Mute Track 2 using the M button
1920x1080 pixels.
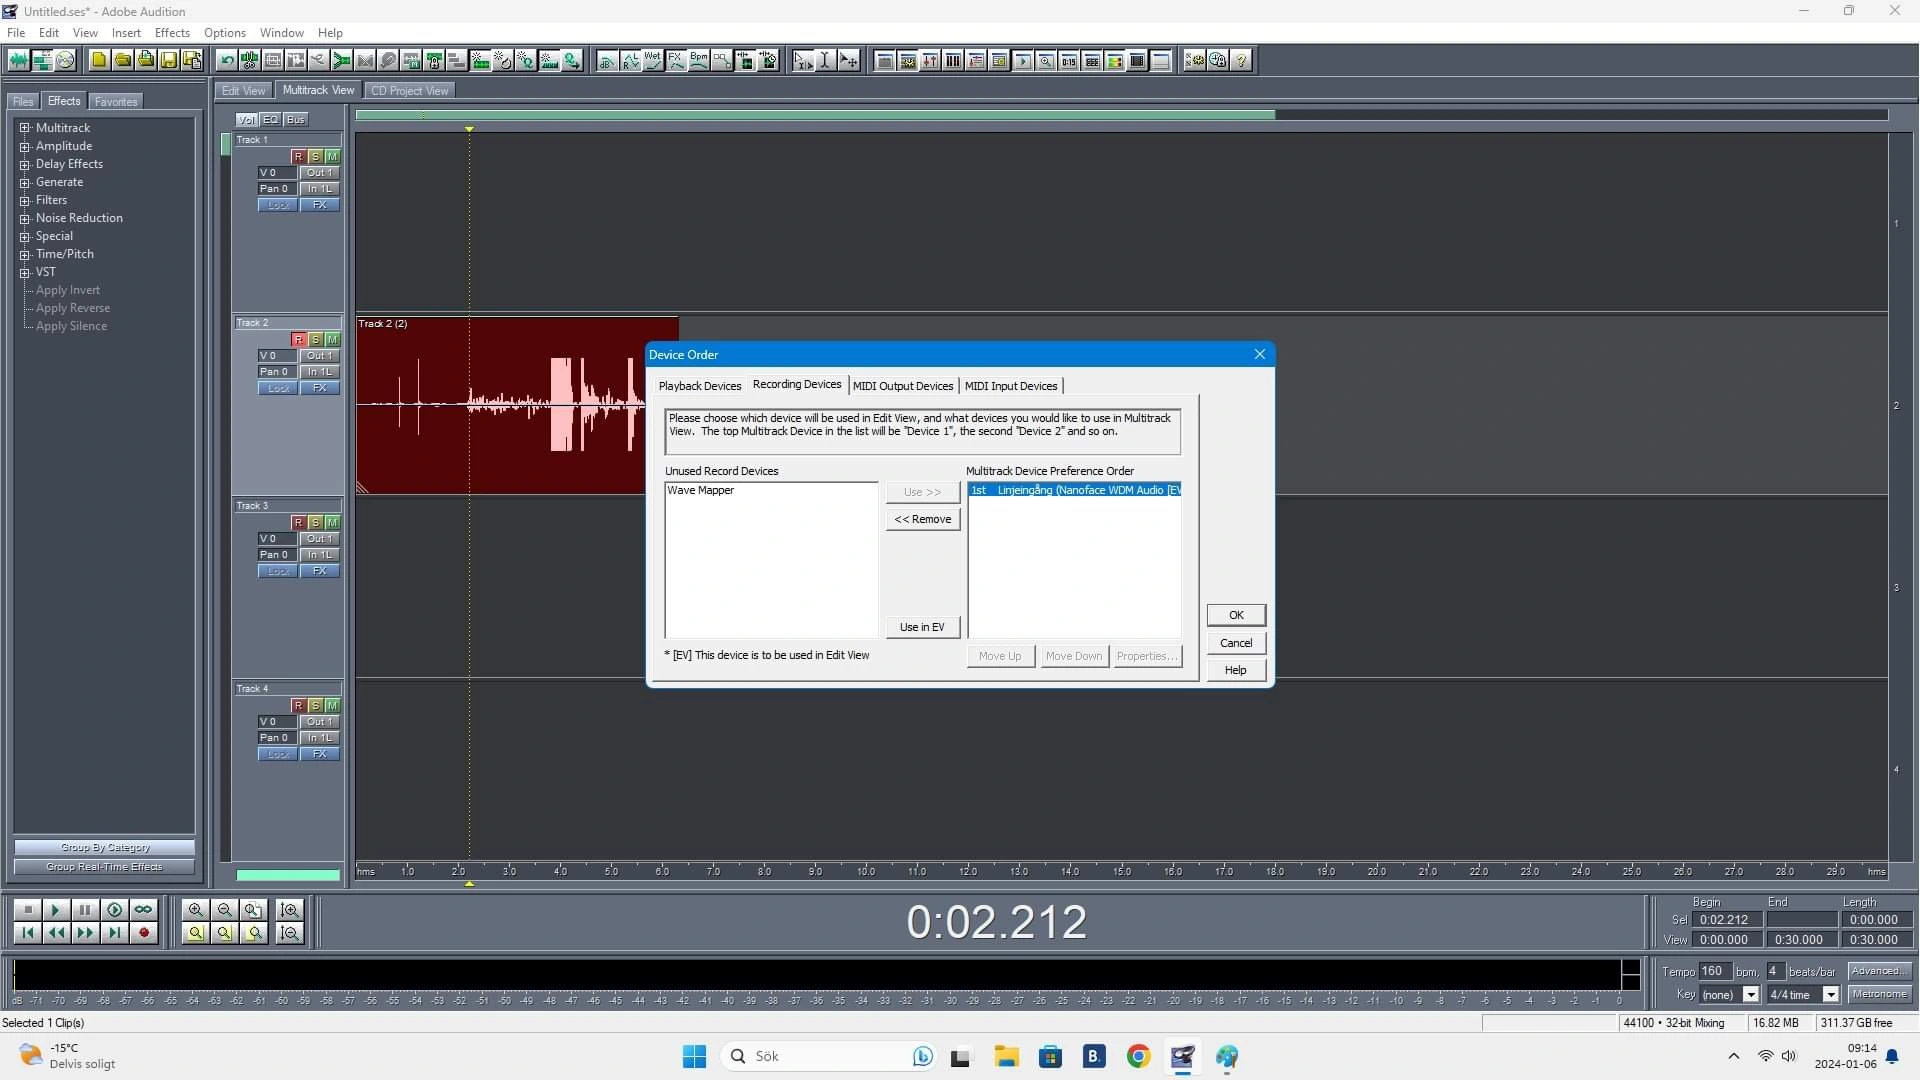click(332, 340)
